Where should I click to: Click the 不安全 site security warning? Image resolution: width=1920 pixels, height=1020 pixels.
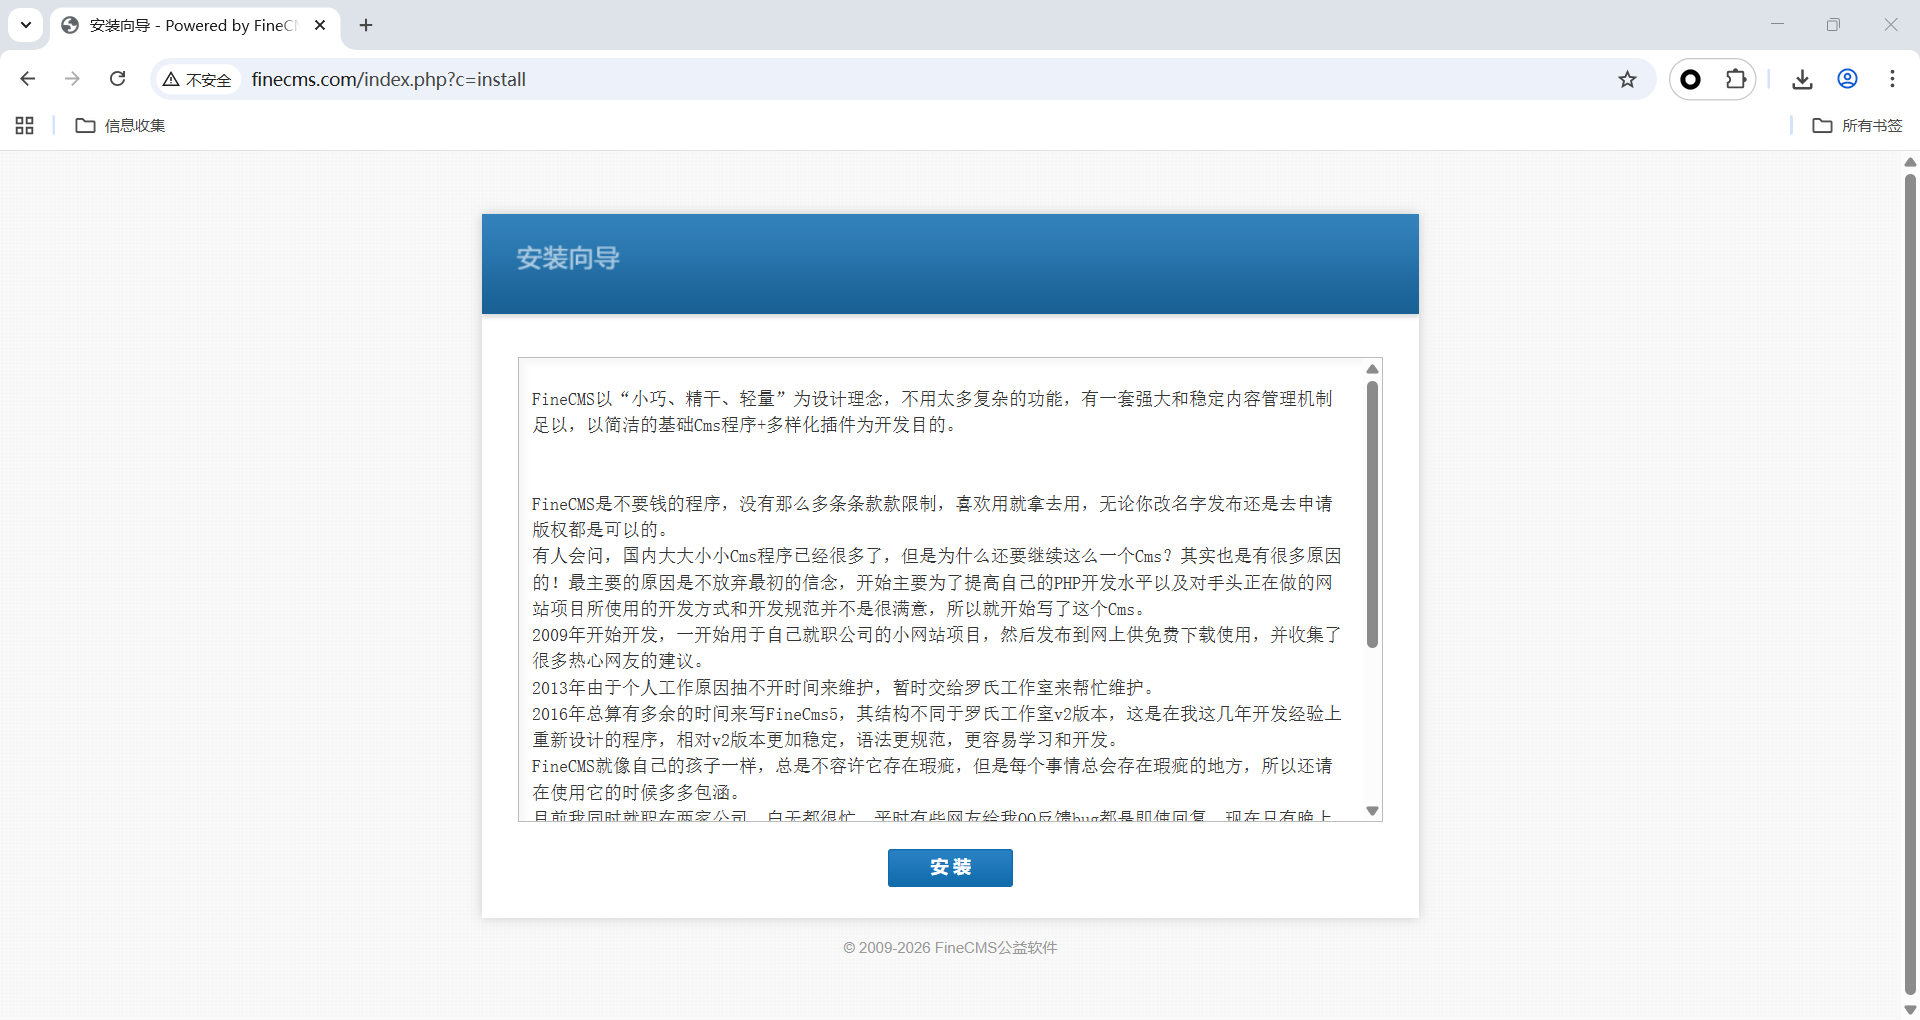coord(197,80)
